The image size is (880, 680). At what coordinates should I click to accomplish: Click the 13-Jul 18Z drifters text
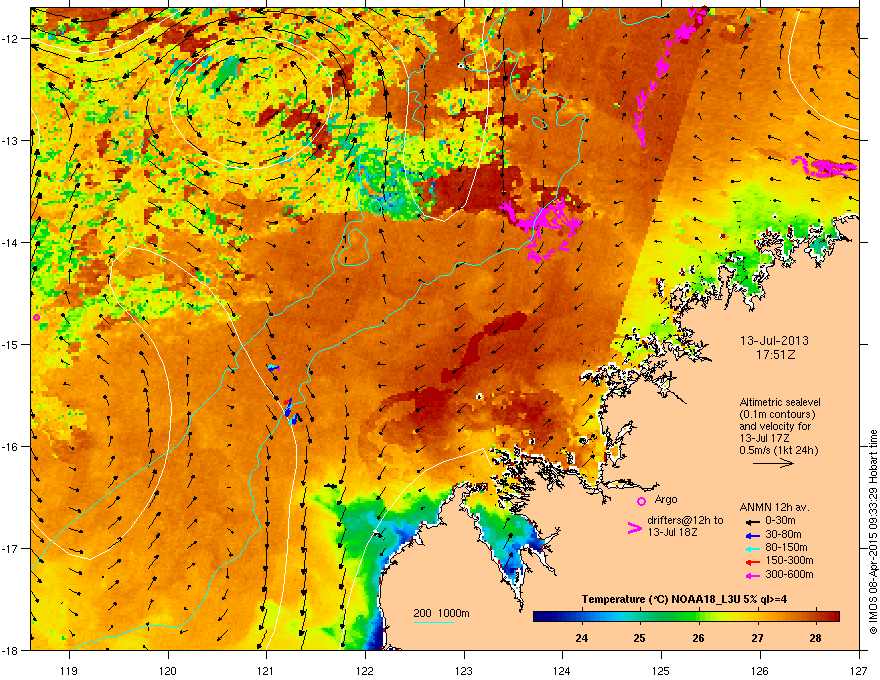coord(672,532)
